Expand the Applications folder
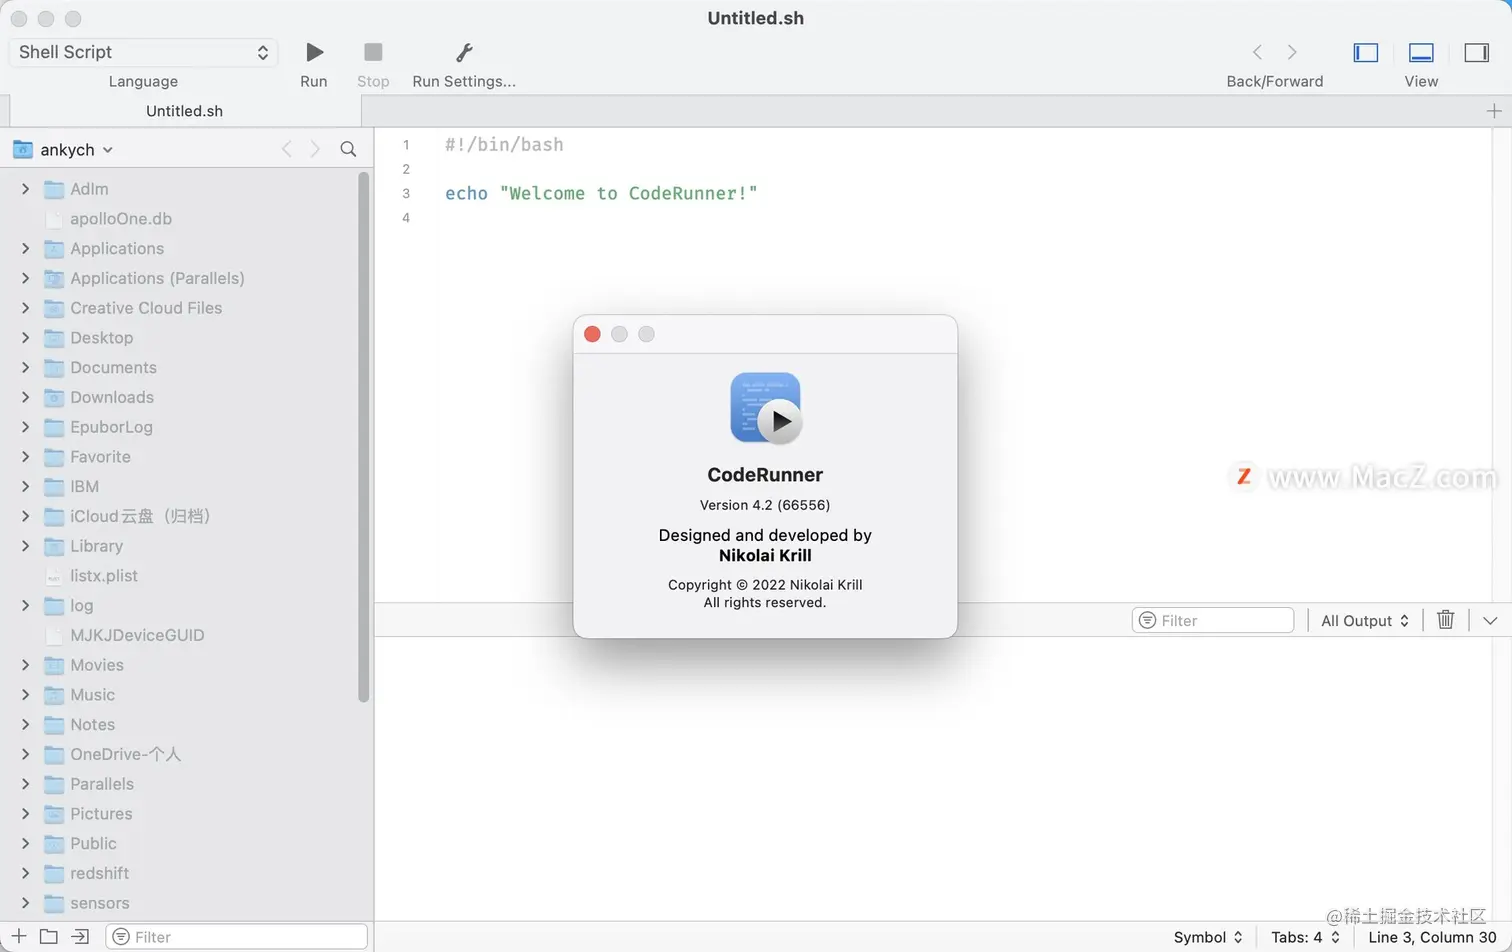Screen dimensions: 1512x952 click(25, 248)
